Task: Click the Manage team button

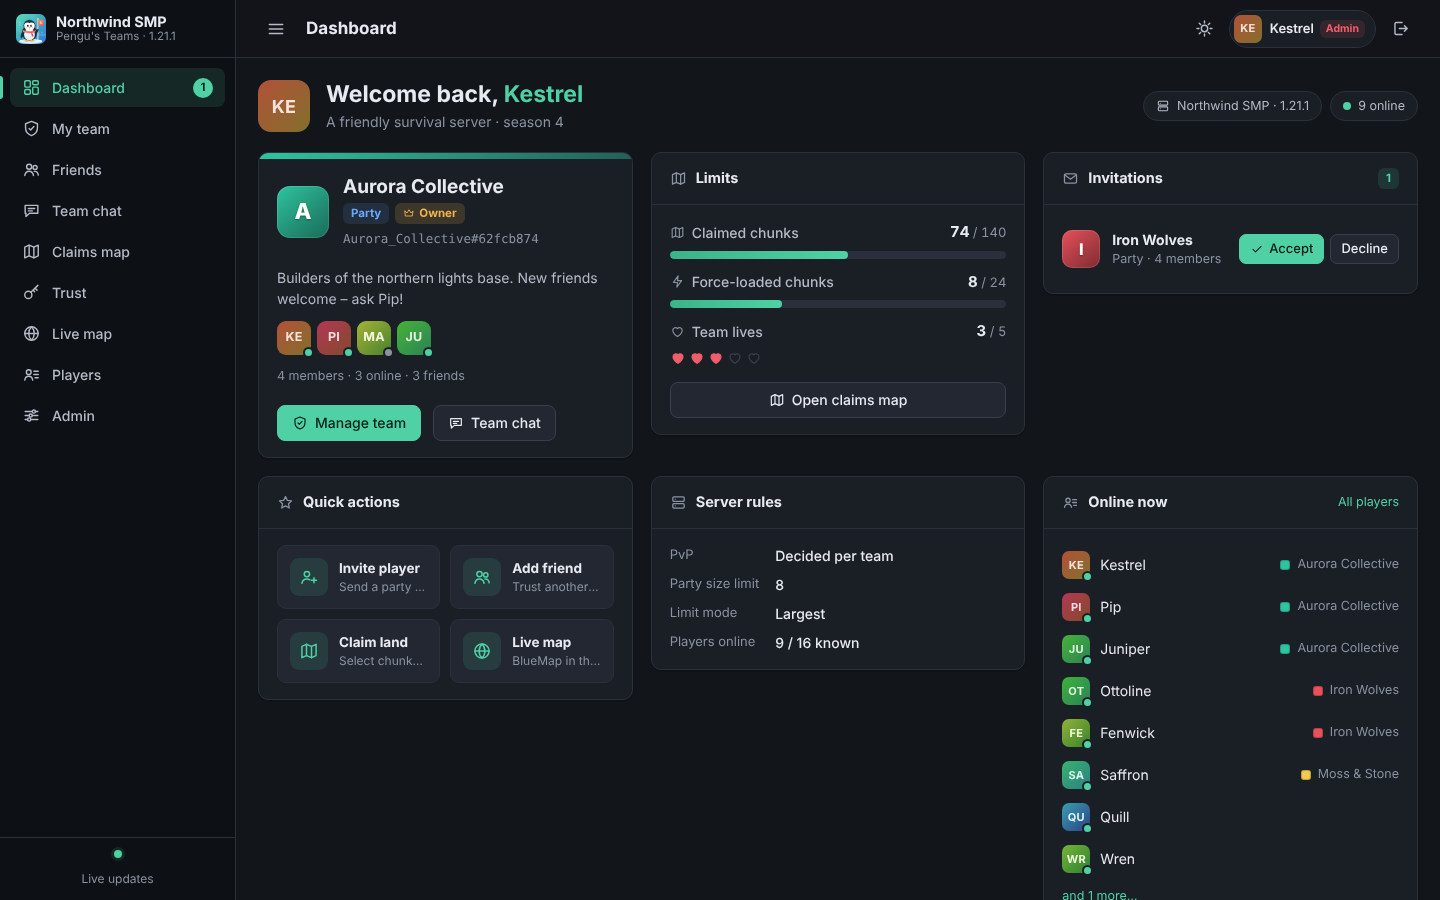Action: point(349,423)
